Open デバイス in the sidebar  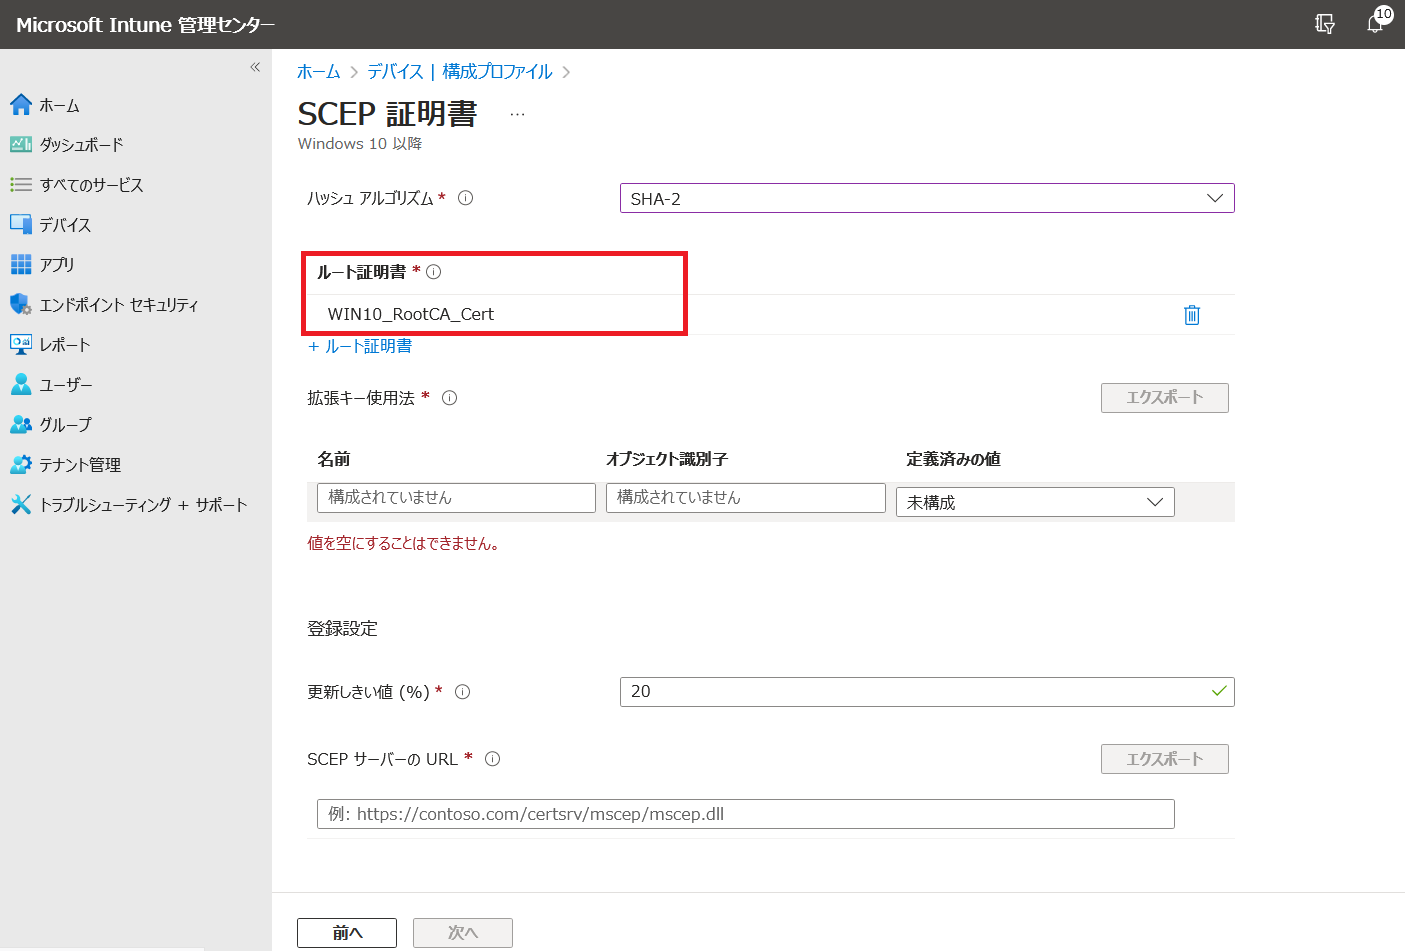tap(65, 225)
